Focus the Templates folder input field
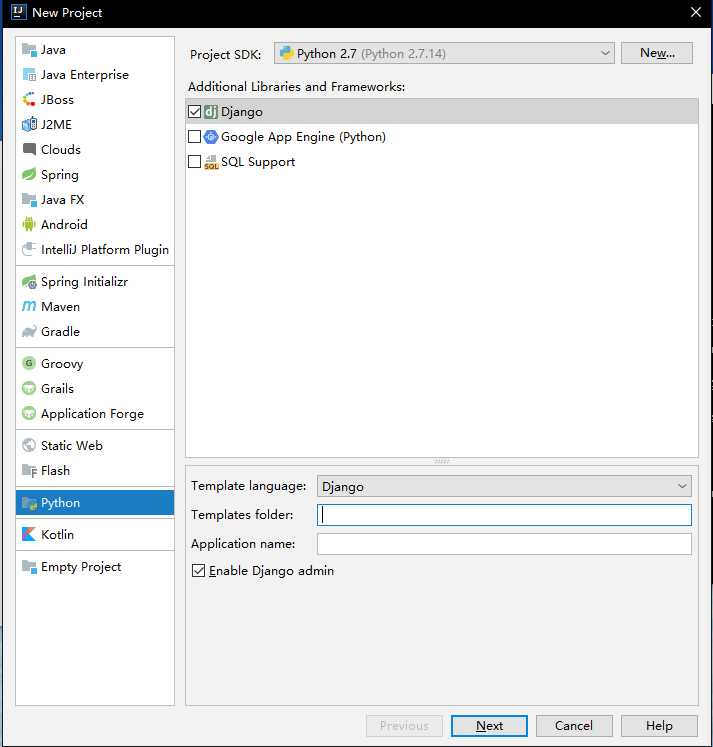This screenshot has width=713, height=747. pos(504,515)
